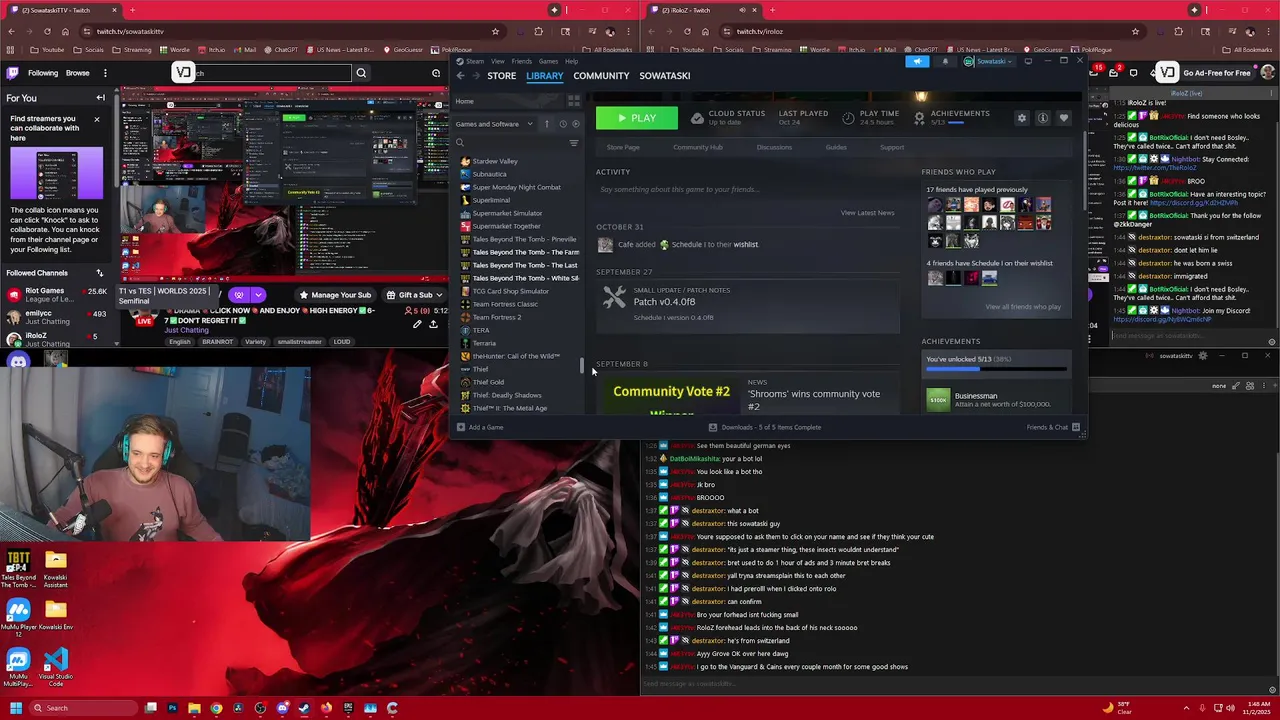Click View Latest News button
Viewport: 1280px width, 720px height.
click(x=867, y=213)
